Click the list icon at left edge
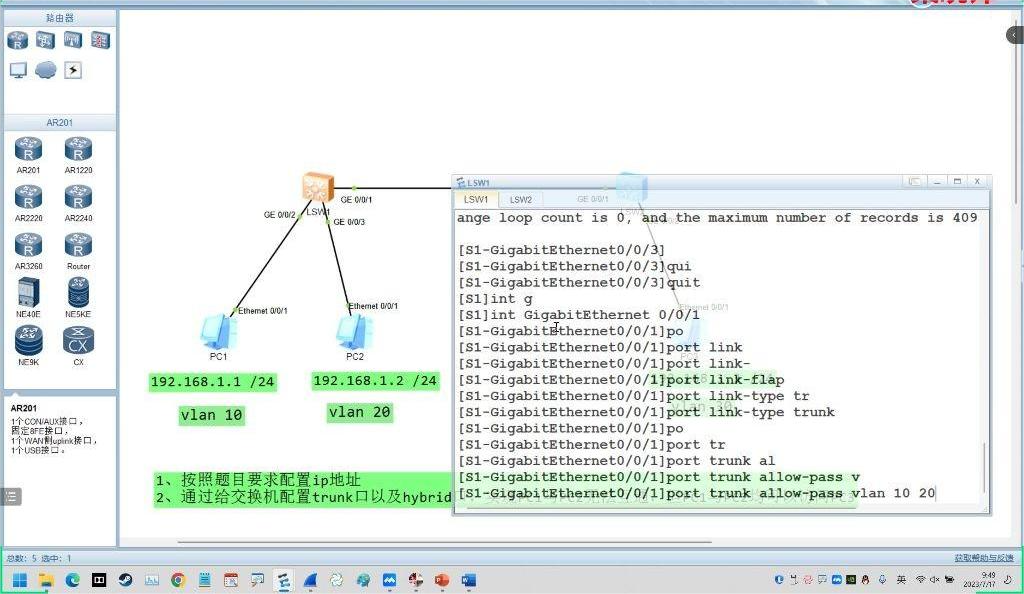The image size is (1024, 594). [11, 497]
